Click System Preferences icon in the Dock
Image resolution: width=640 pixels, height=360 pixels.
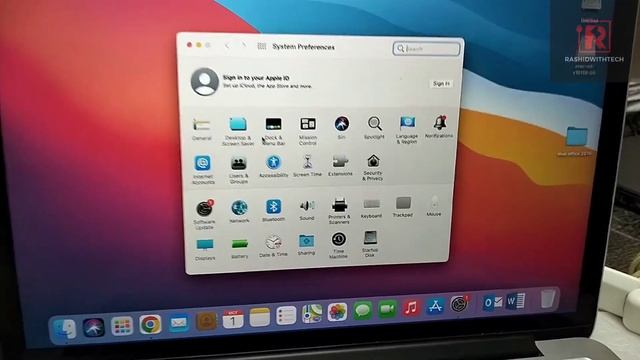(459, 304)
